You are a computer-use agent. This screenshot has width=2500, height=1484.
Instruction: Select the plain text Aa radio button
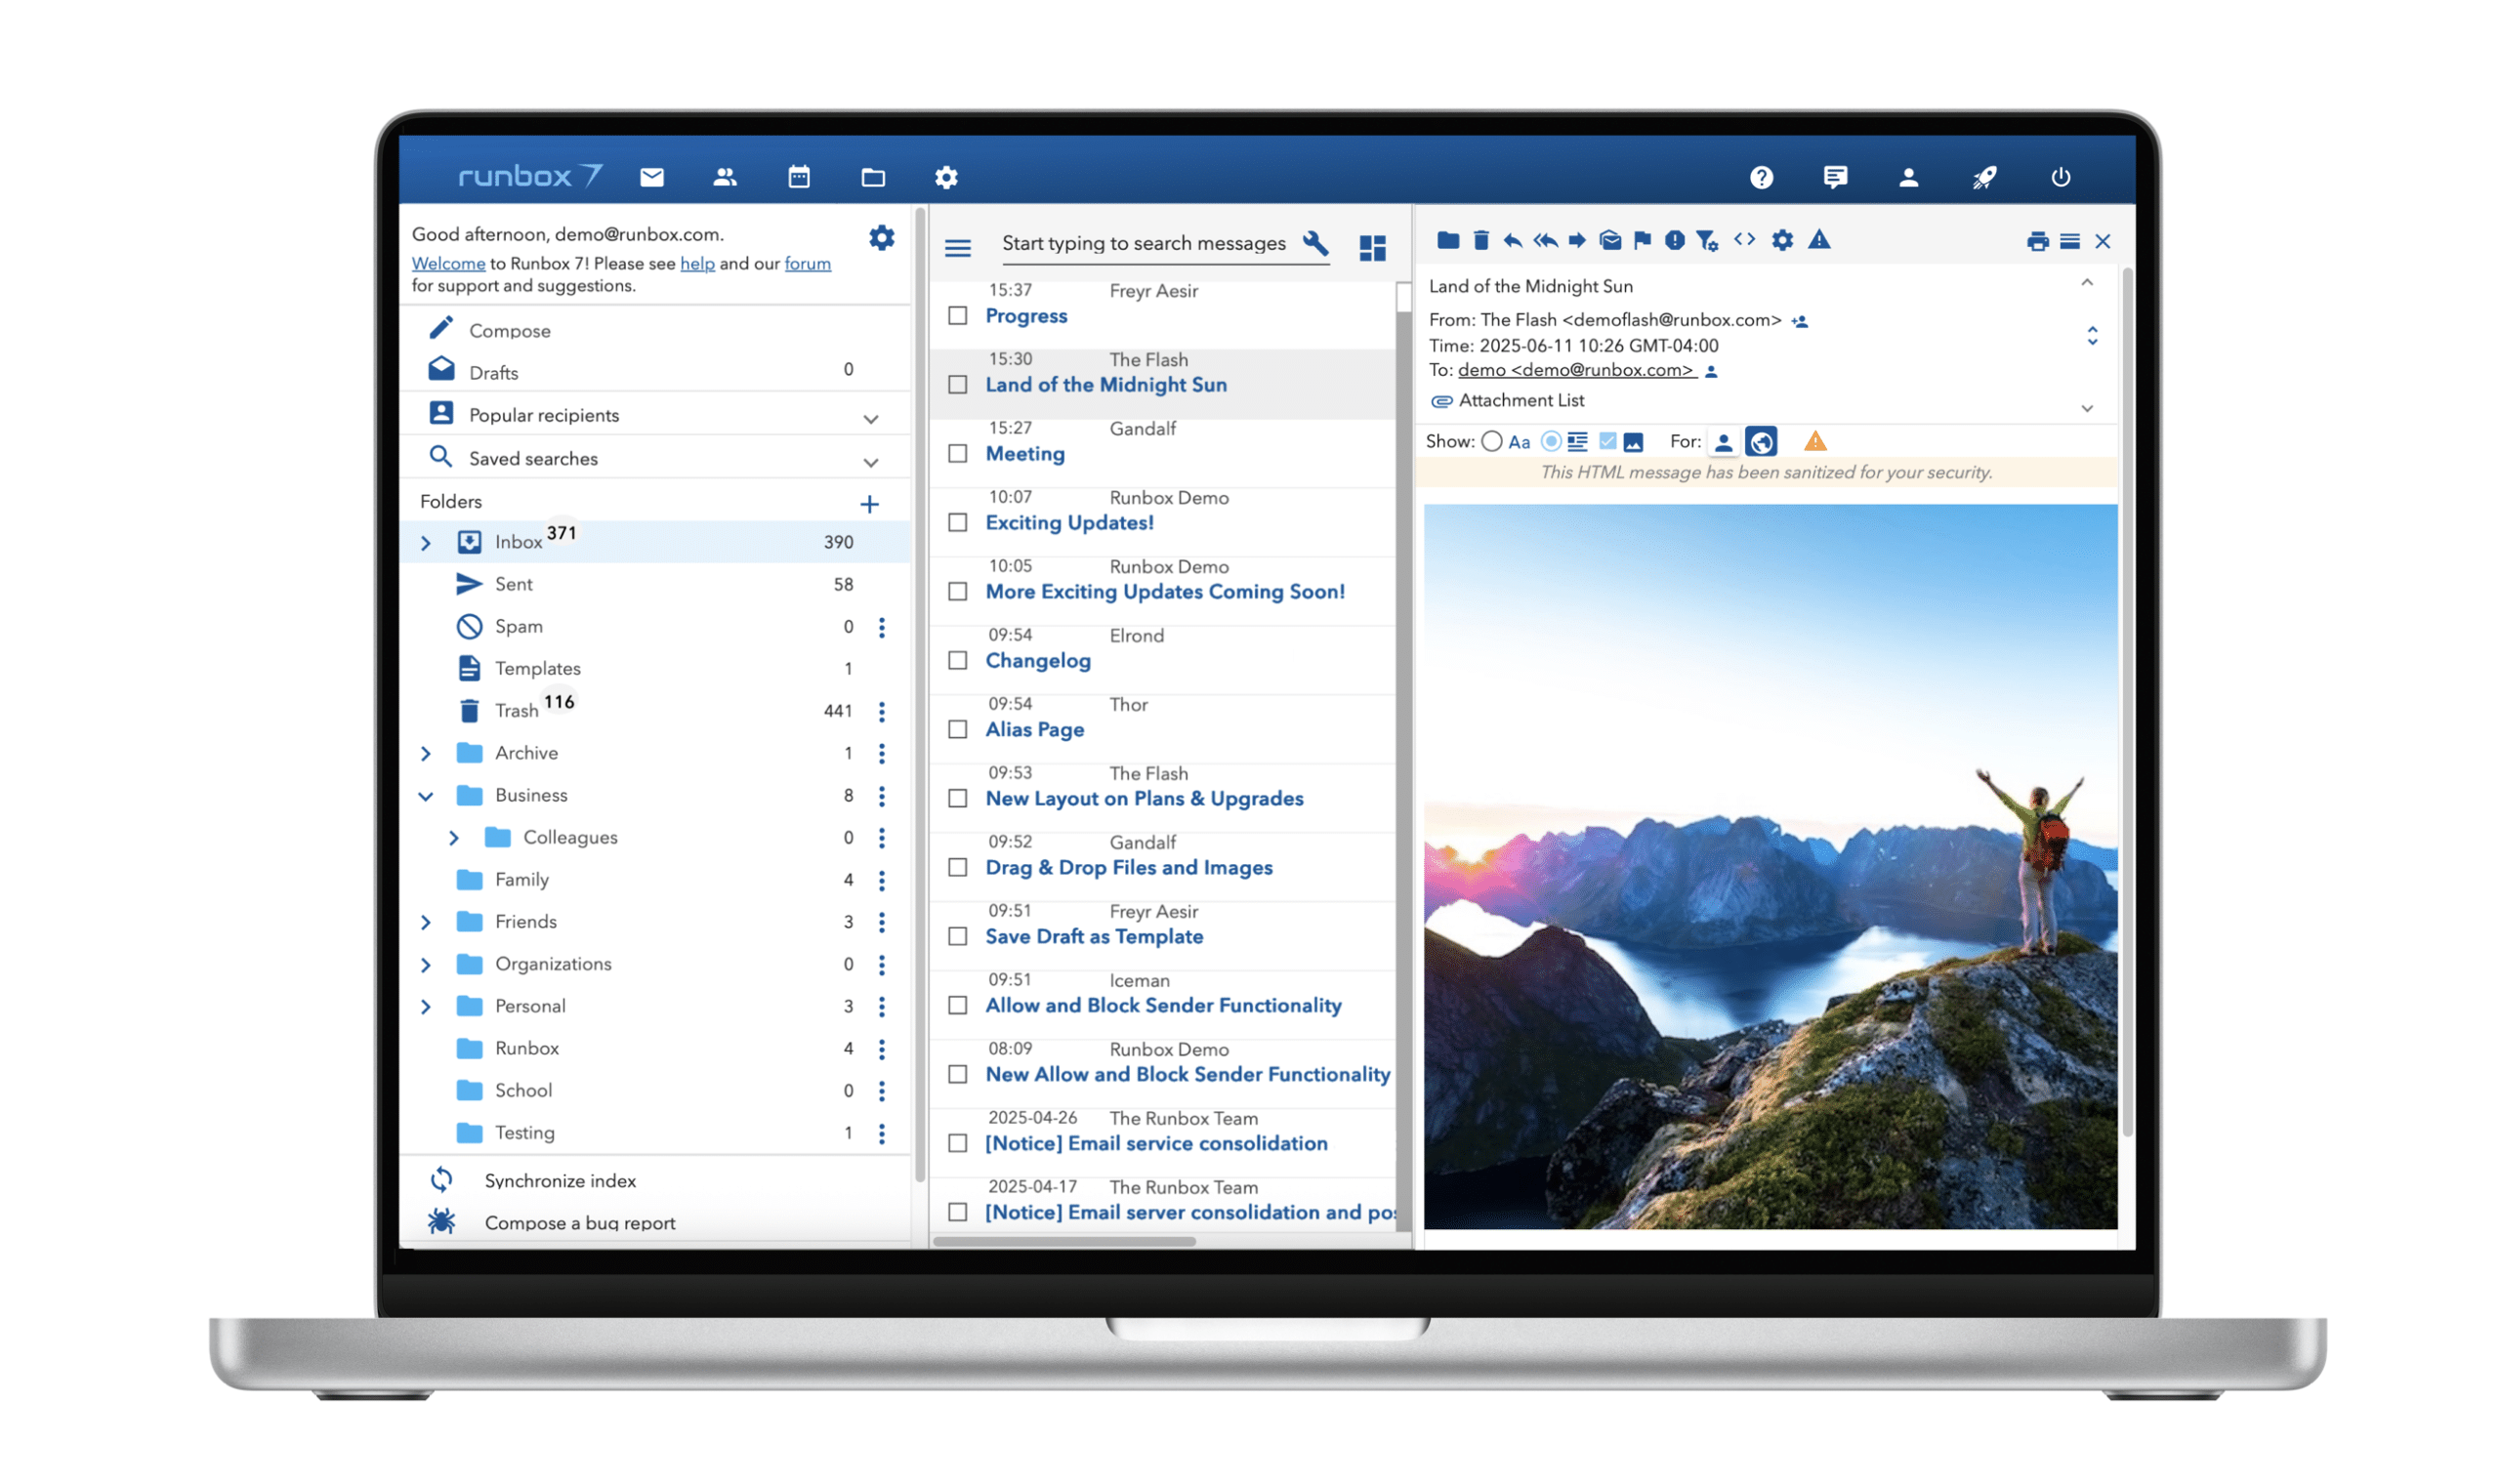click(x=1491, y=442)
